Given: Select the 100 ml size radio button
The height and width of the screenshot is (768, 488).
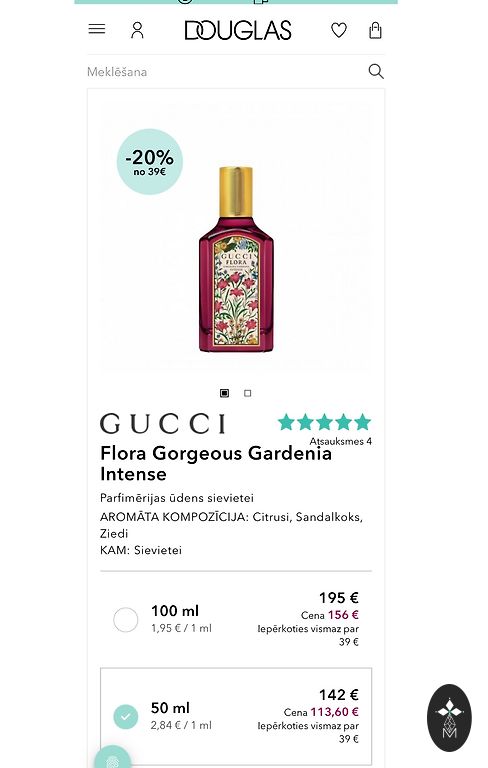Looking at the screenshot, I should coord(125,620).
